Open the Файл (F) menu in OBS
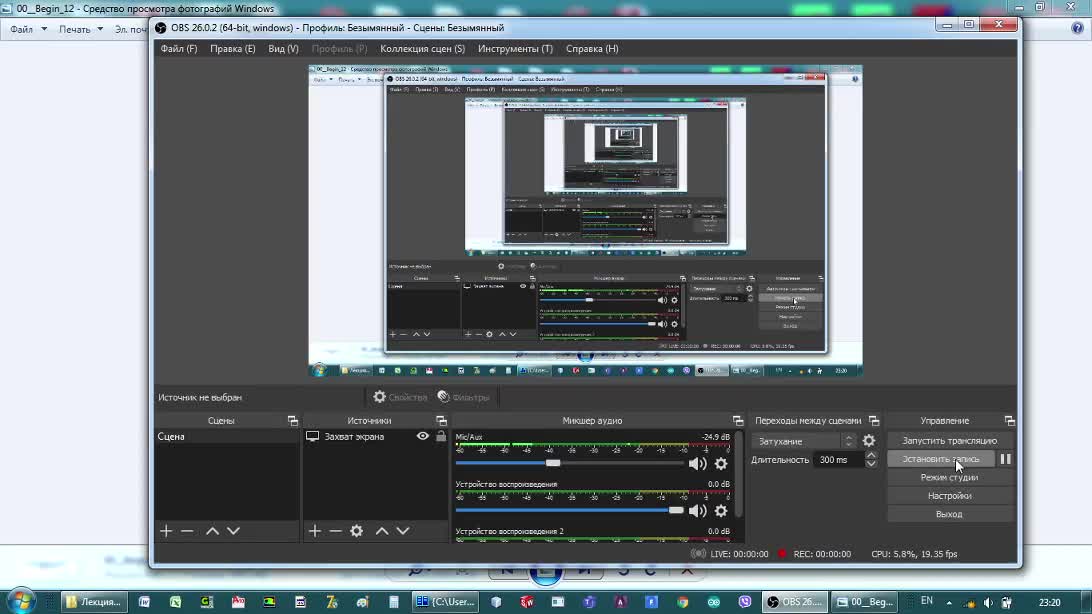Viewport: 1092px width, 614px height. click(x=179, y=49)
